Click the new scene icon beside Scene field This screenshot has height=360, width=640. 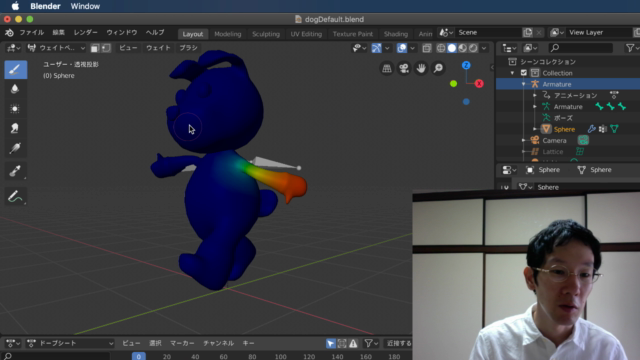(527, 33)
